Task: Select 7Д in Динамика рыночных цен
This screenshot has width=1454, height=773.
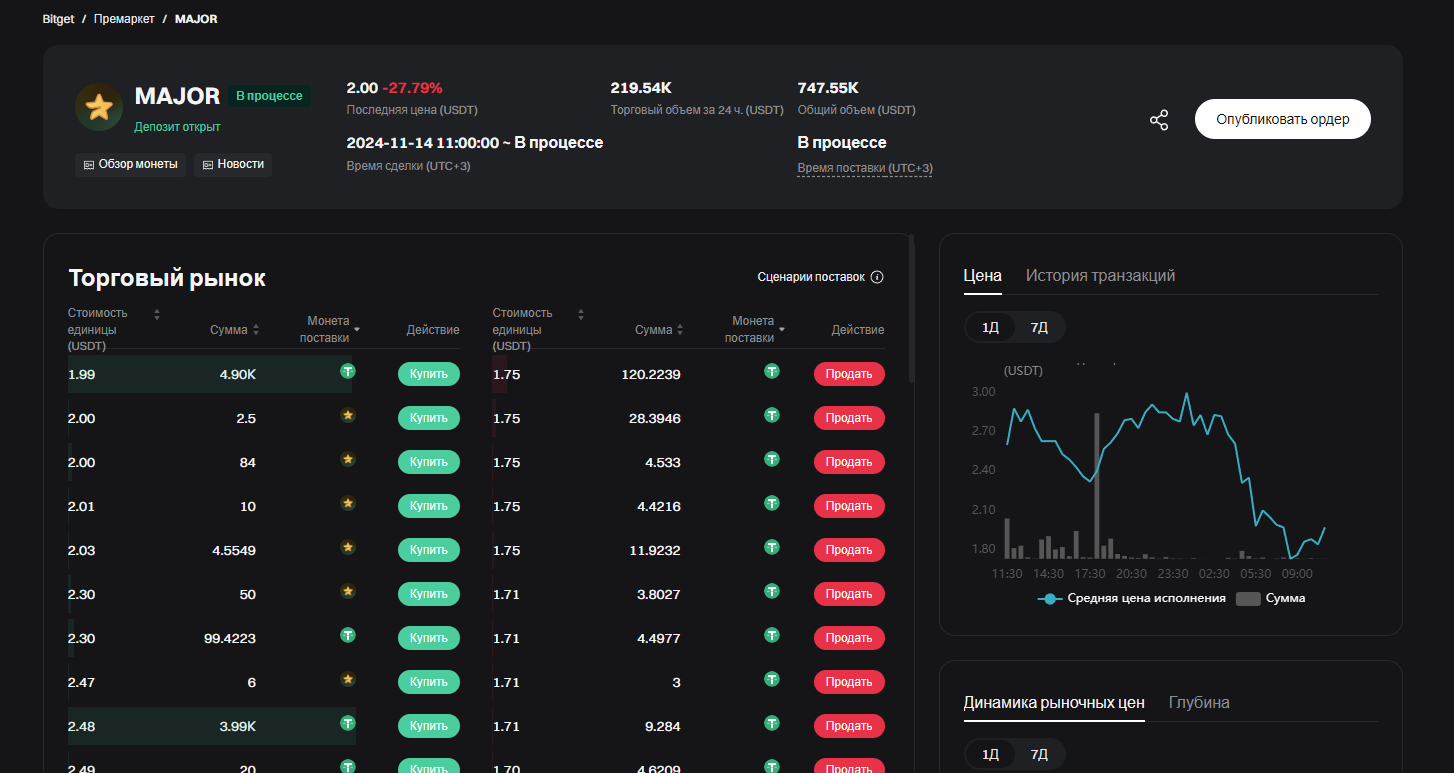Action: [x=1039, y=754]
